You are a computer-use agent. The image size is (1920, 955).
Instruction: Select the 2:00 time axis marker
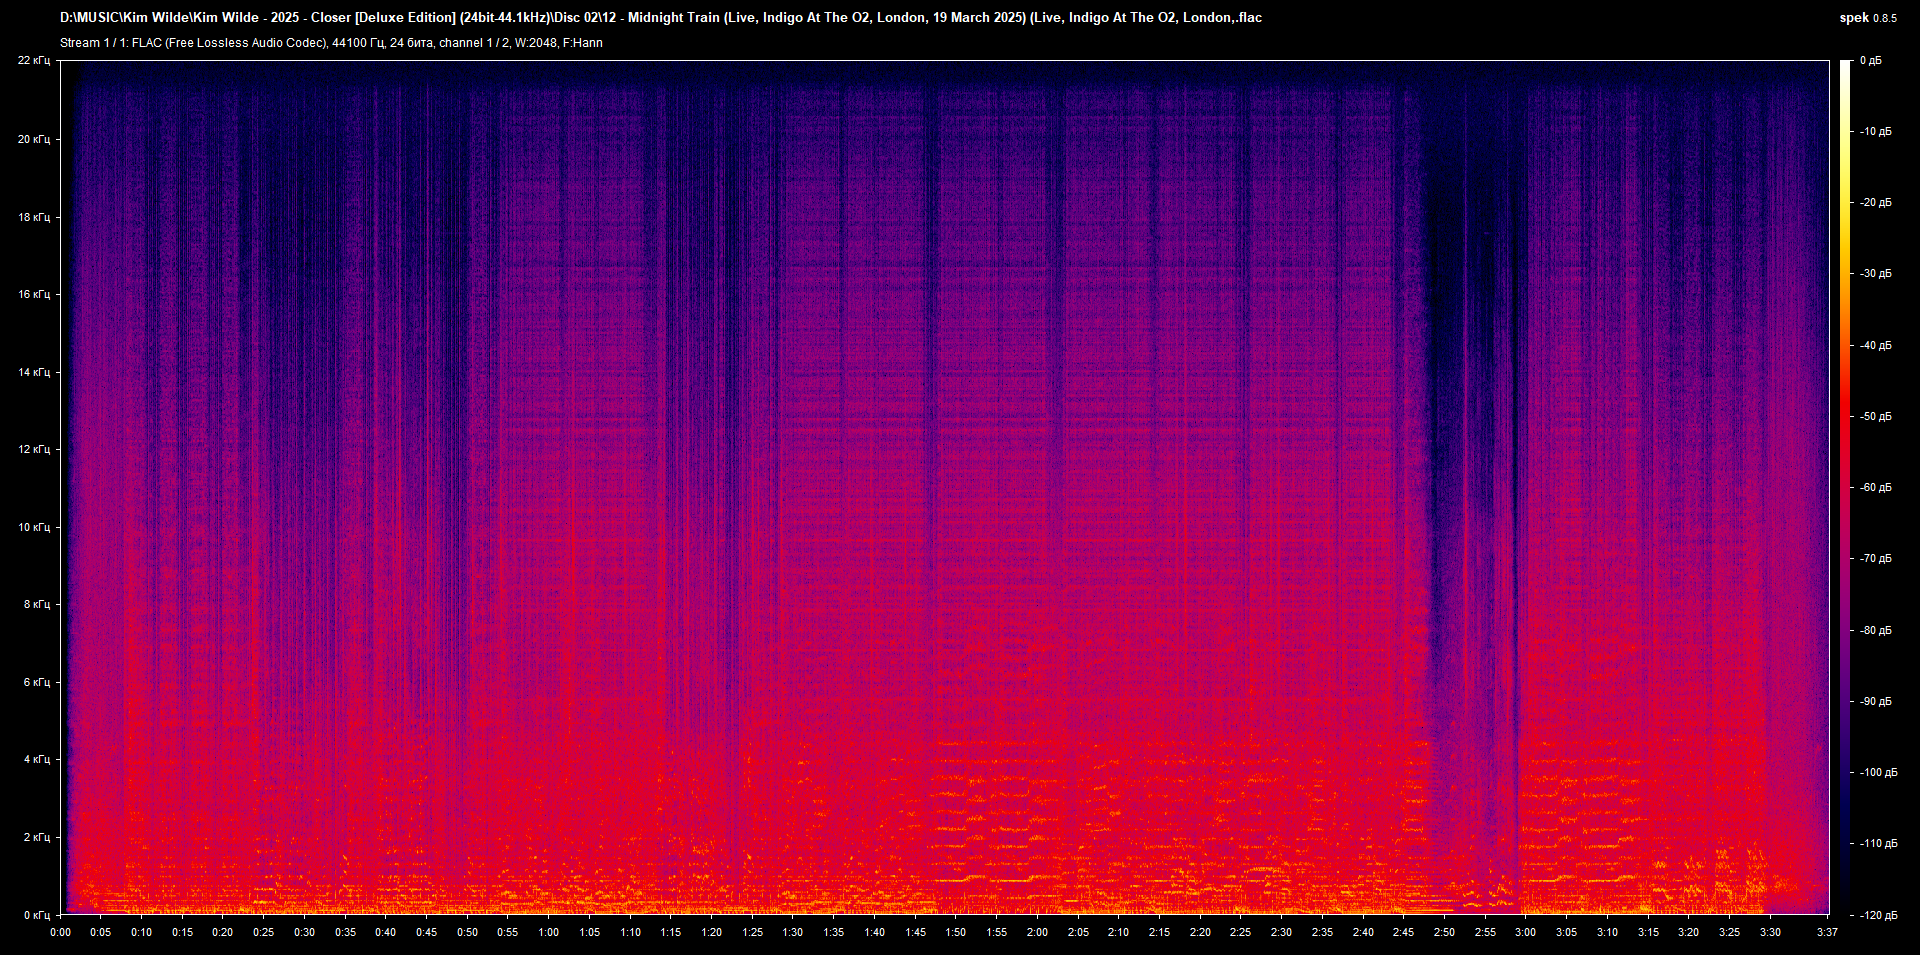coord(1037,932)
